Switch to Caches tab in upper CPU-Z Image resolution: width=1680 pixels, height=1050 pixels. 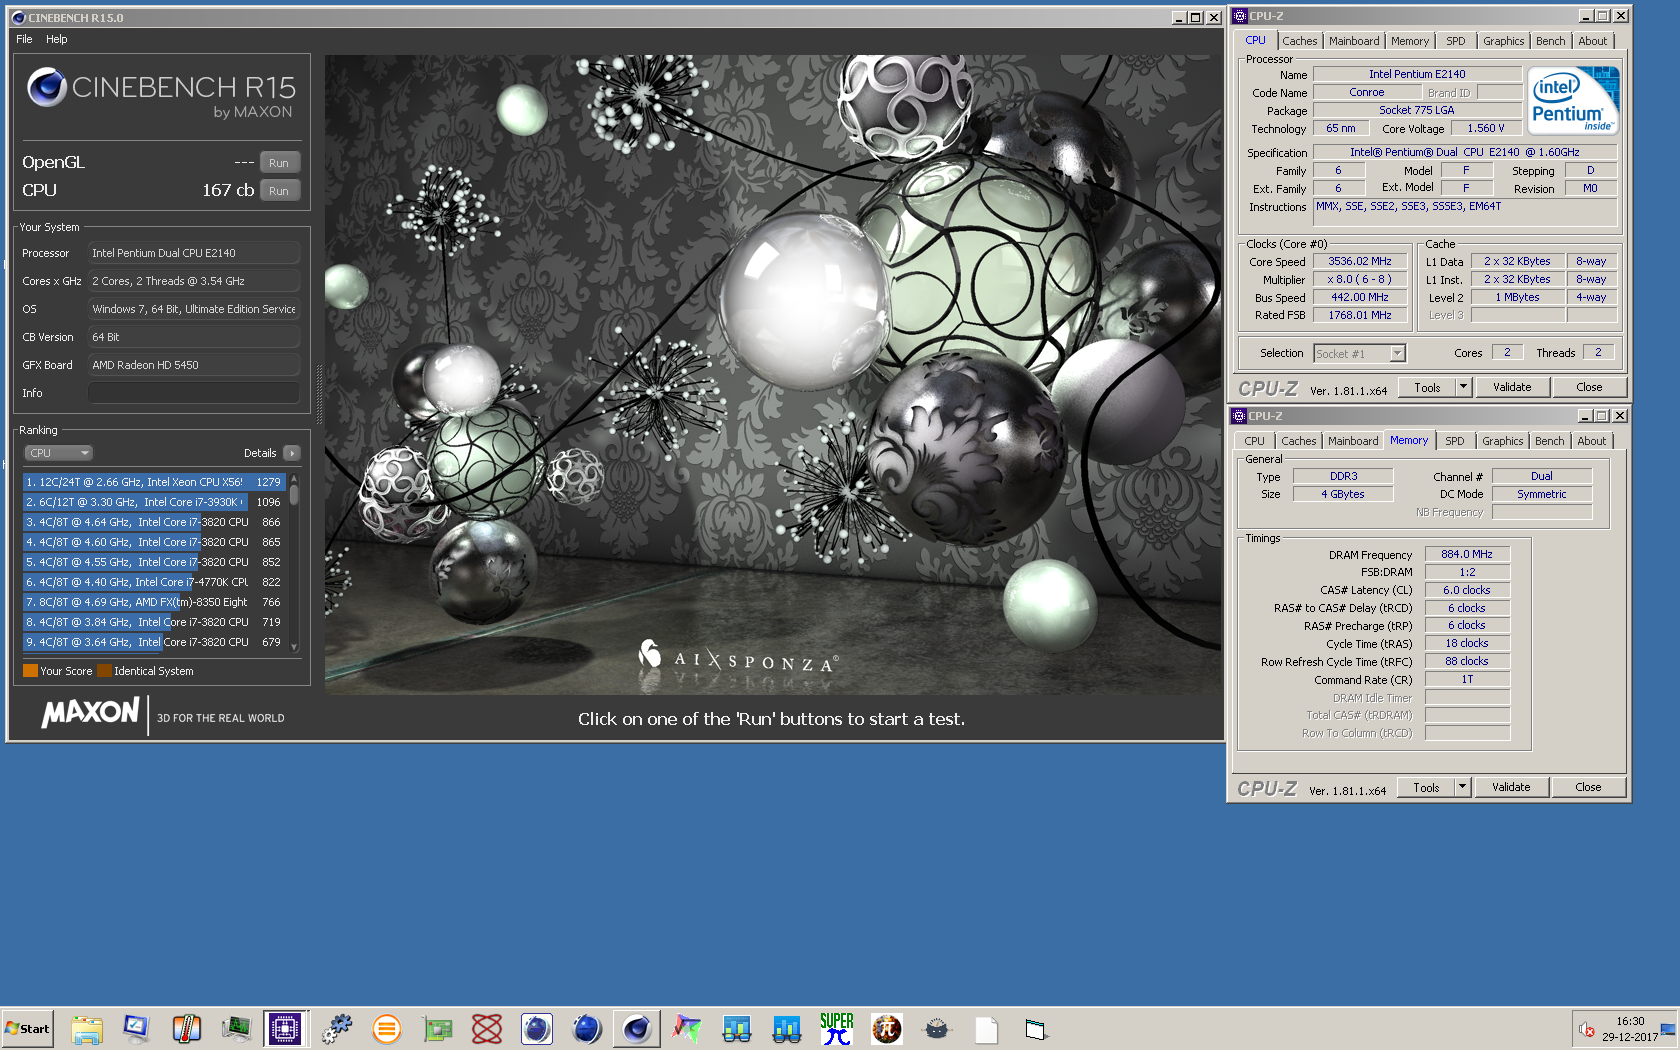pyautogui.click(x=1300, y=41)
